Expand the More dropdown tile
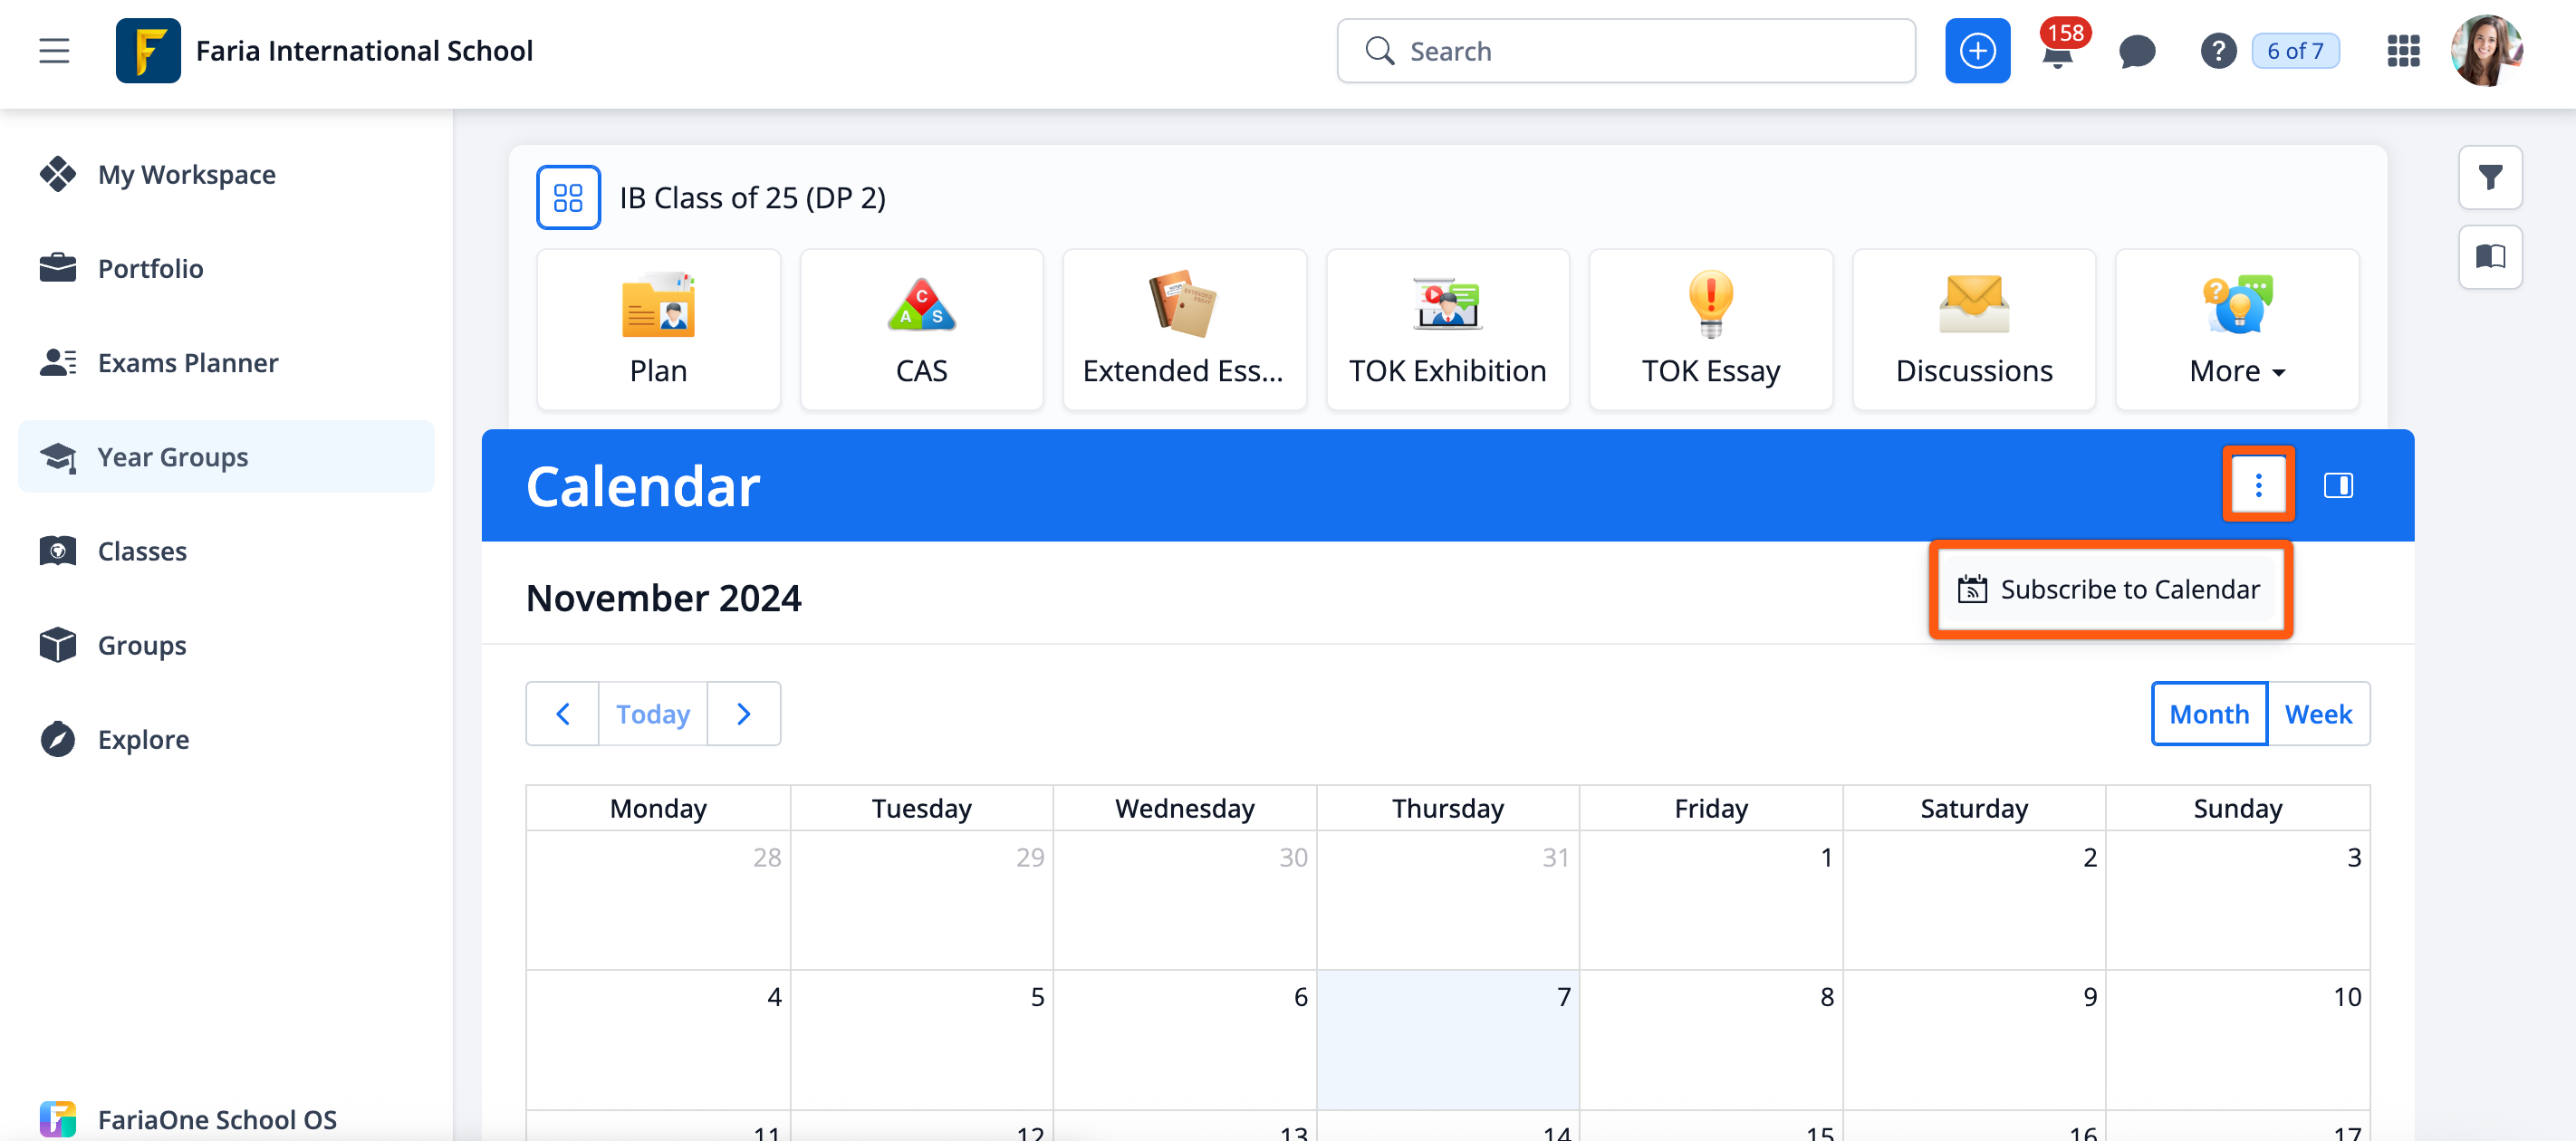This screenshot has height=1141, width=2576. (2236, 329)
